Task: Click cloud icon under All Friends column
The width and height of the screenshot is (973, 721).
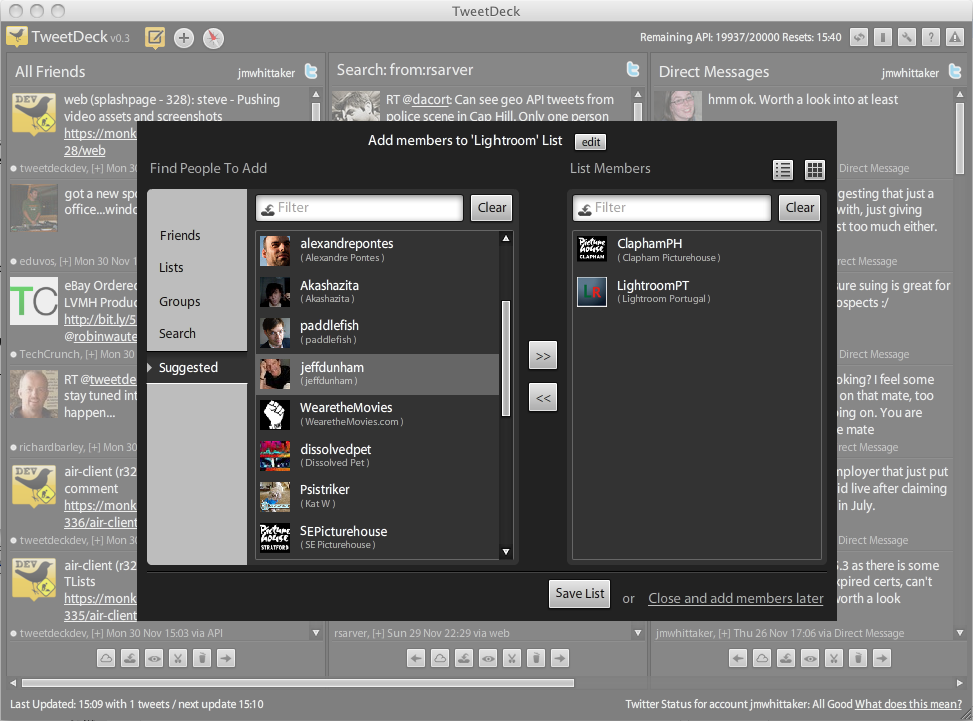Action: point(106,658)
